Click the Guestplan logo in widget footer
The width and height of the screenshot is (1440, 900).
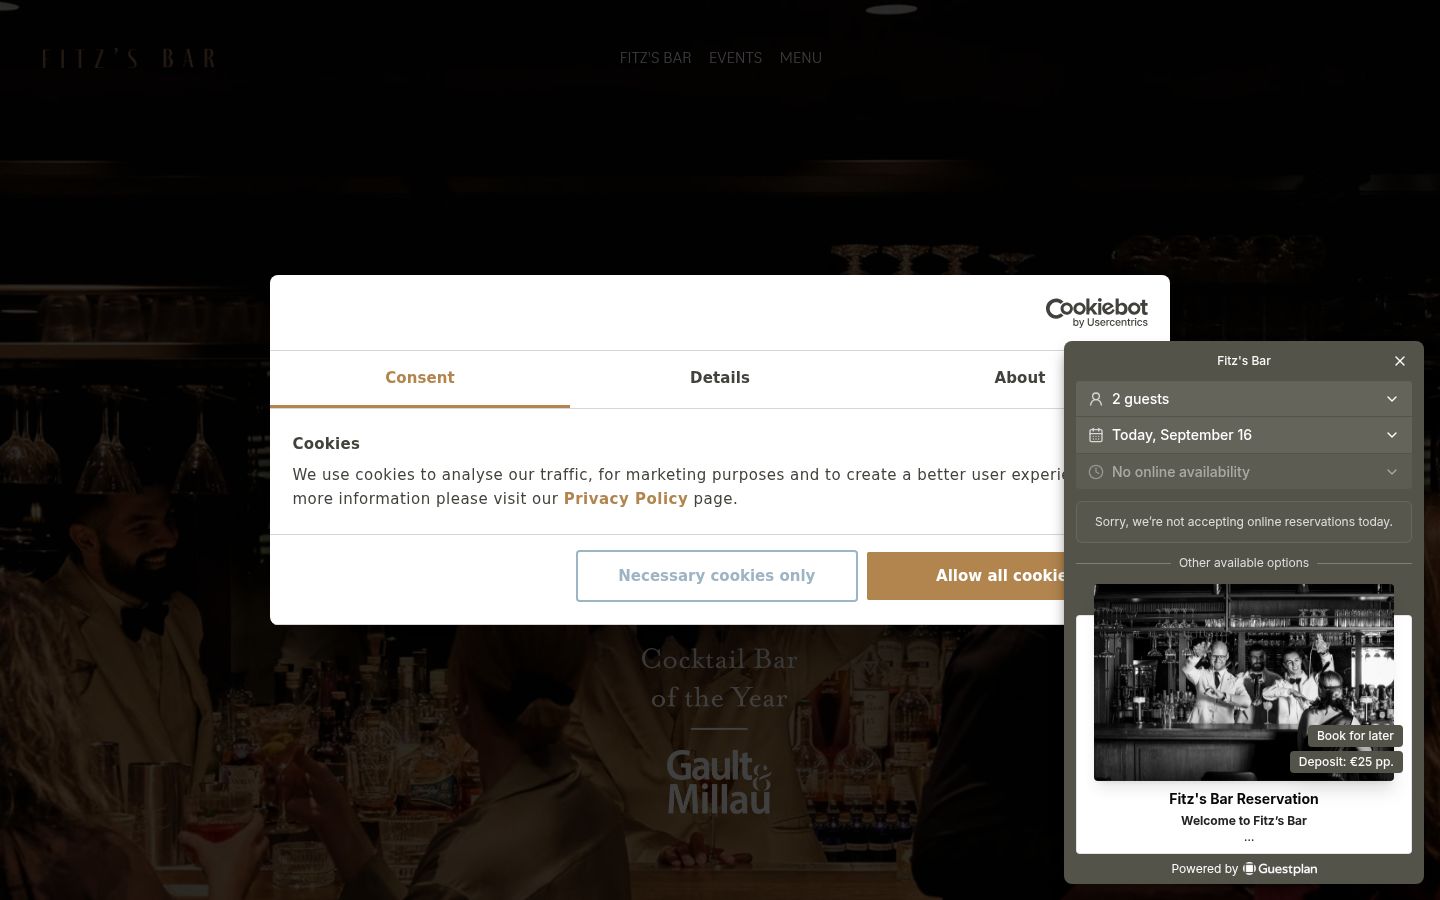pyautogui.click(x=1280, y=869)
